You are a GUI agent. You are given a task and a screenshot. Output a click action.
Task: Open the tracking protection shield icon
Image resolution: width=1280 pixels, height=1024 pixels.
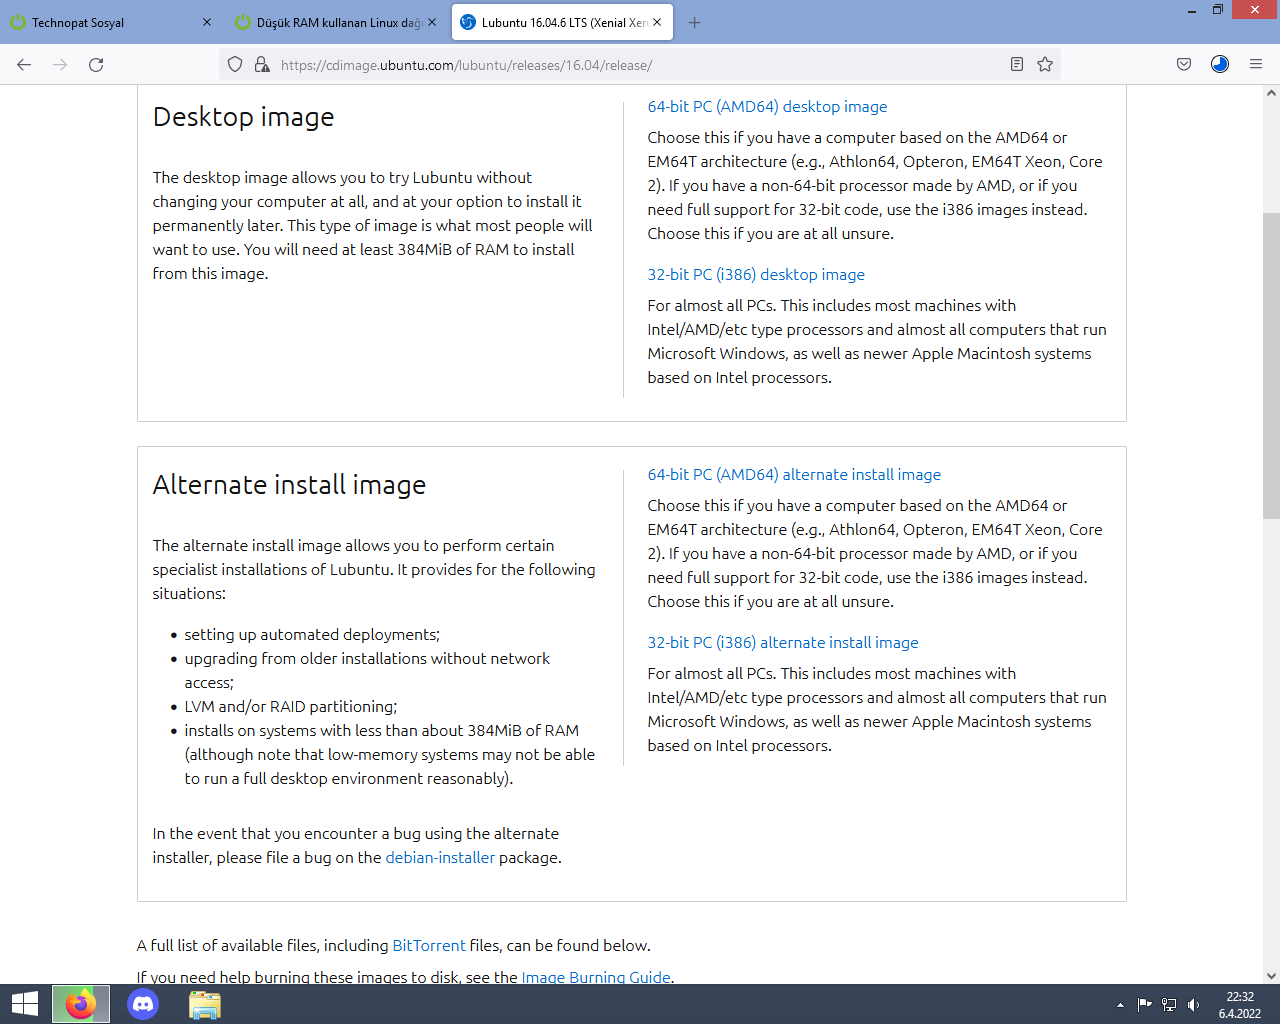tap(235, 65)
